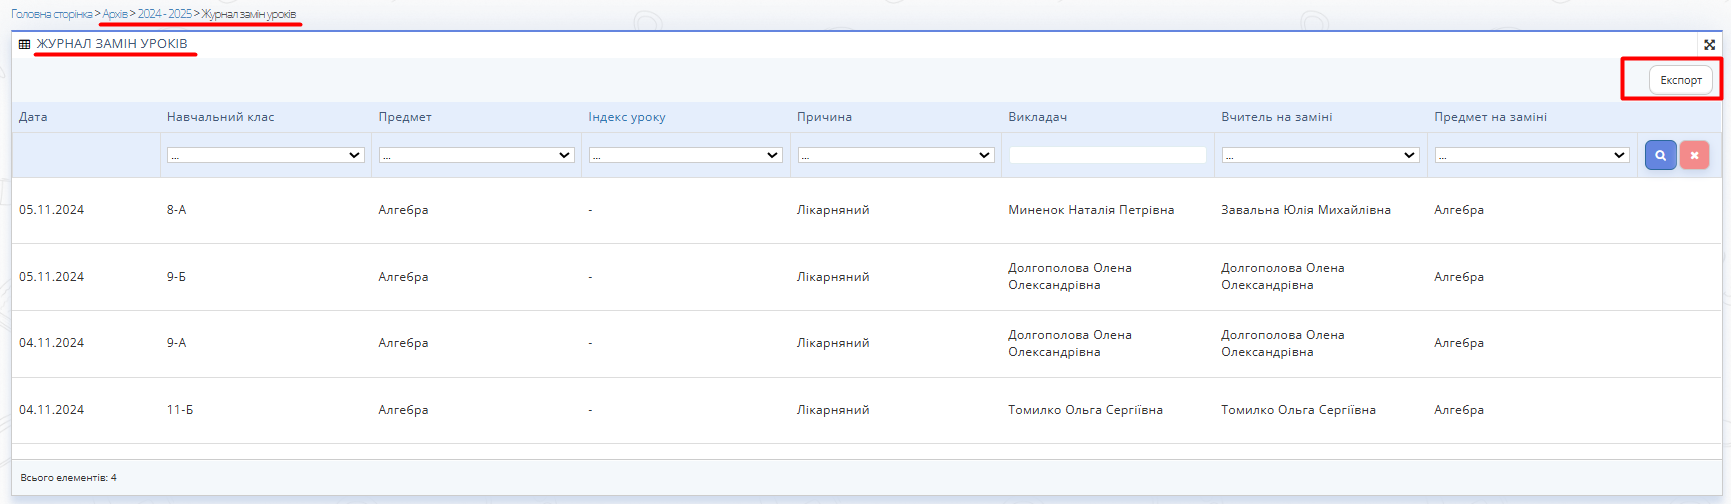Expand the Причина filter dropdown
The width and height of the screenshot is (1731, 504).
pos(895,155)
